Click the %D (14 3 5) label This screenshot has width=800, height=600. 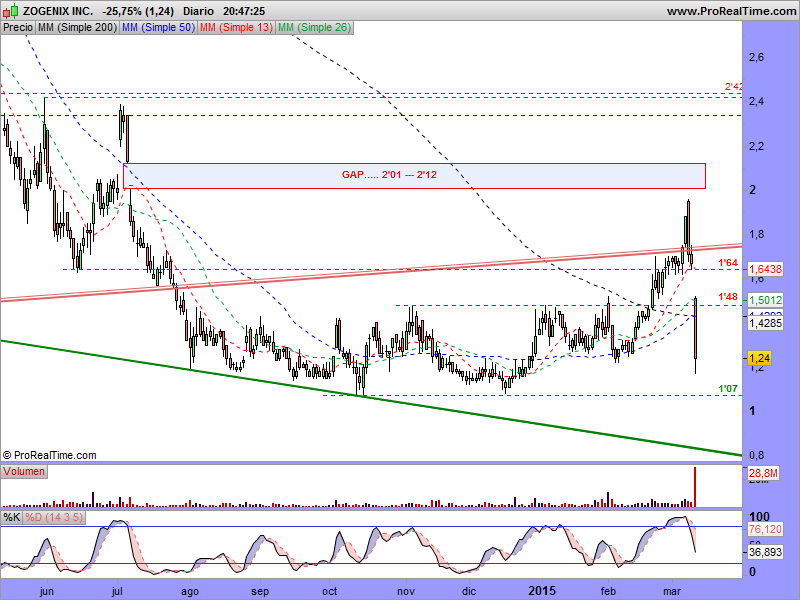click(54, 517)
